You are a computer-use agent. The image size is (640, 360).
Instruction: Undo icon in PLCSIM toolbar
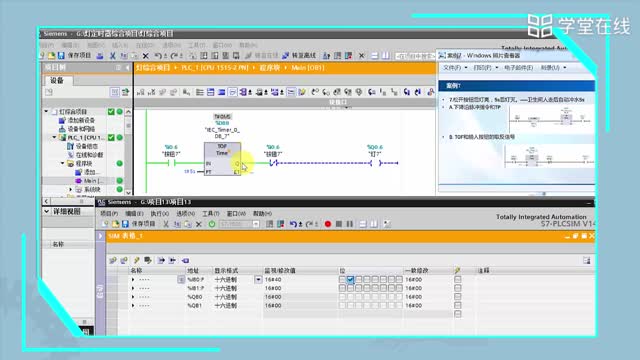(293, 224)
